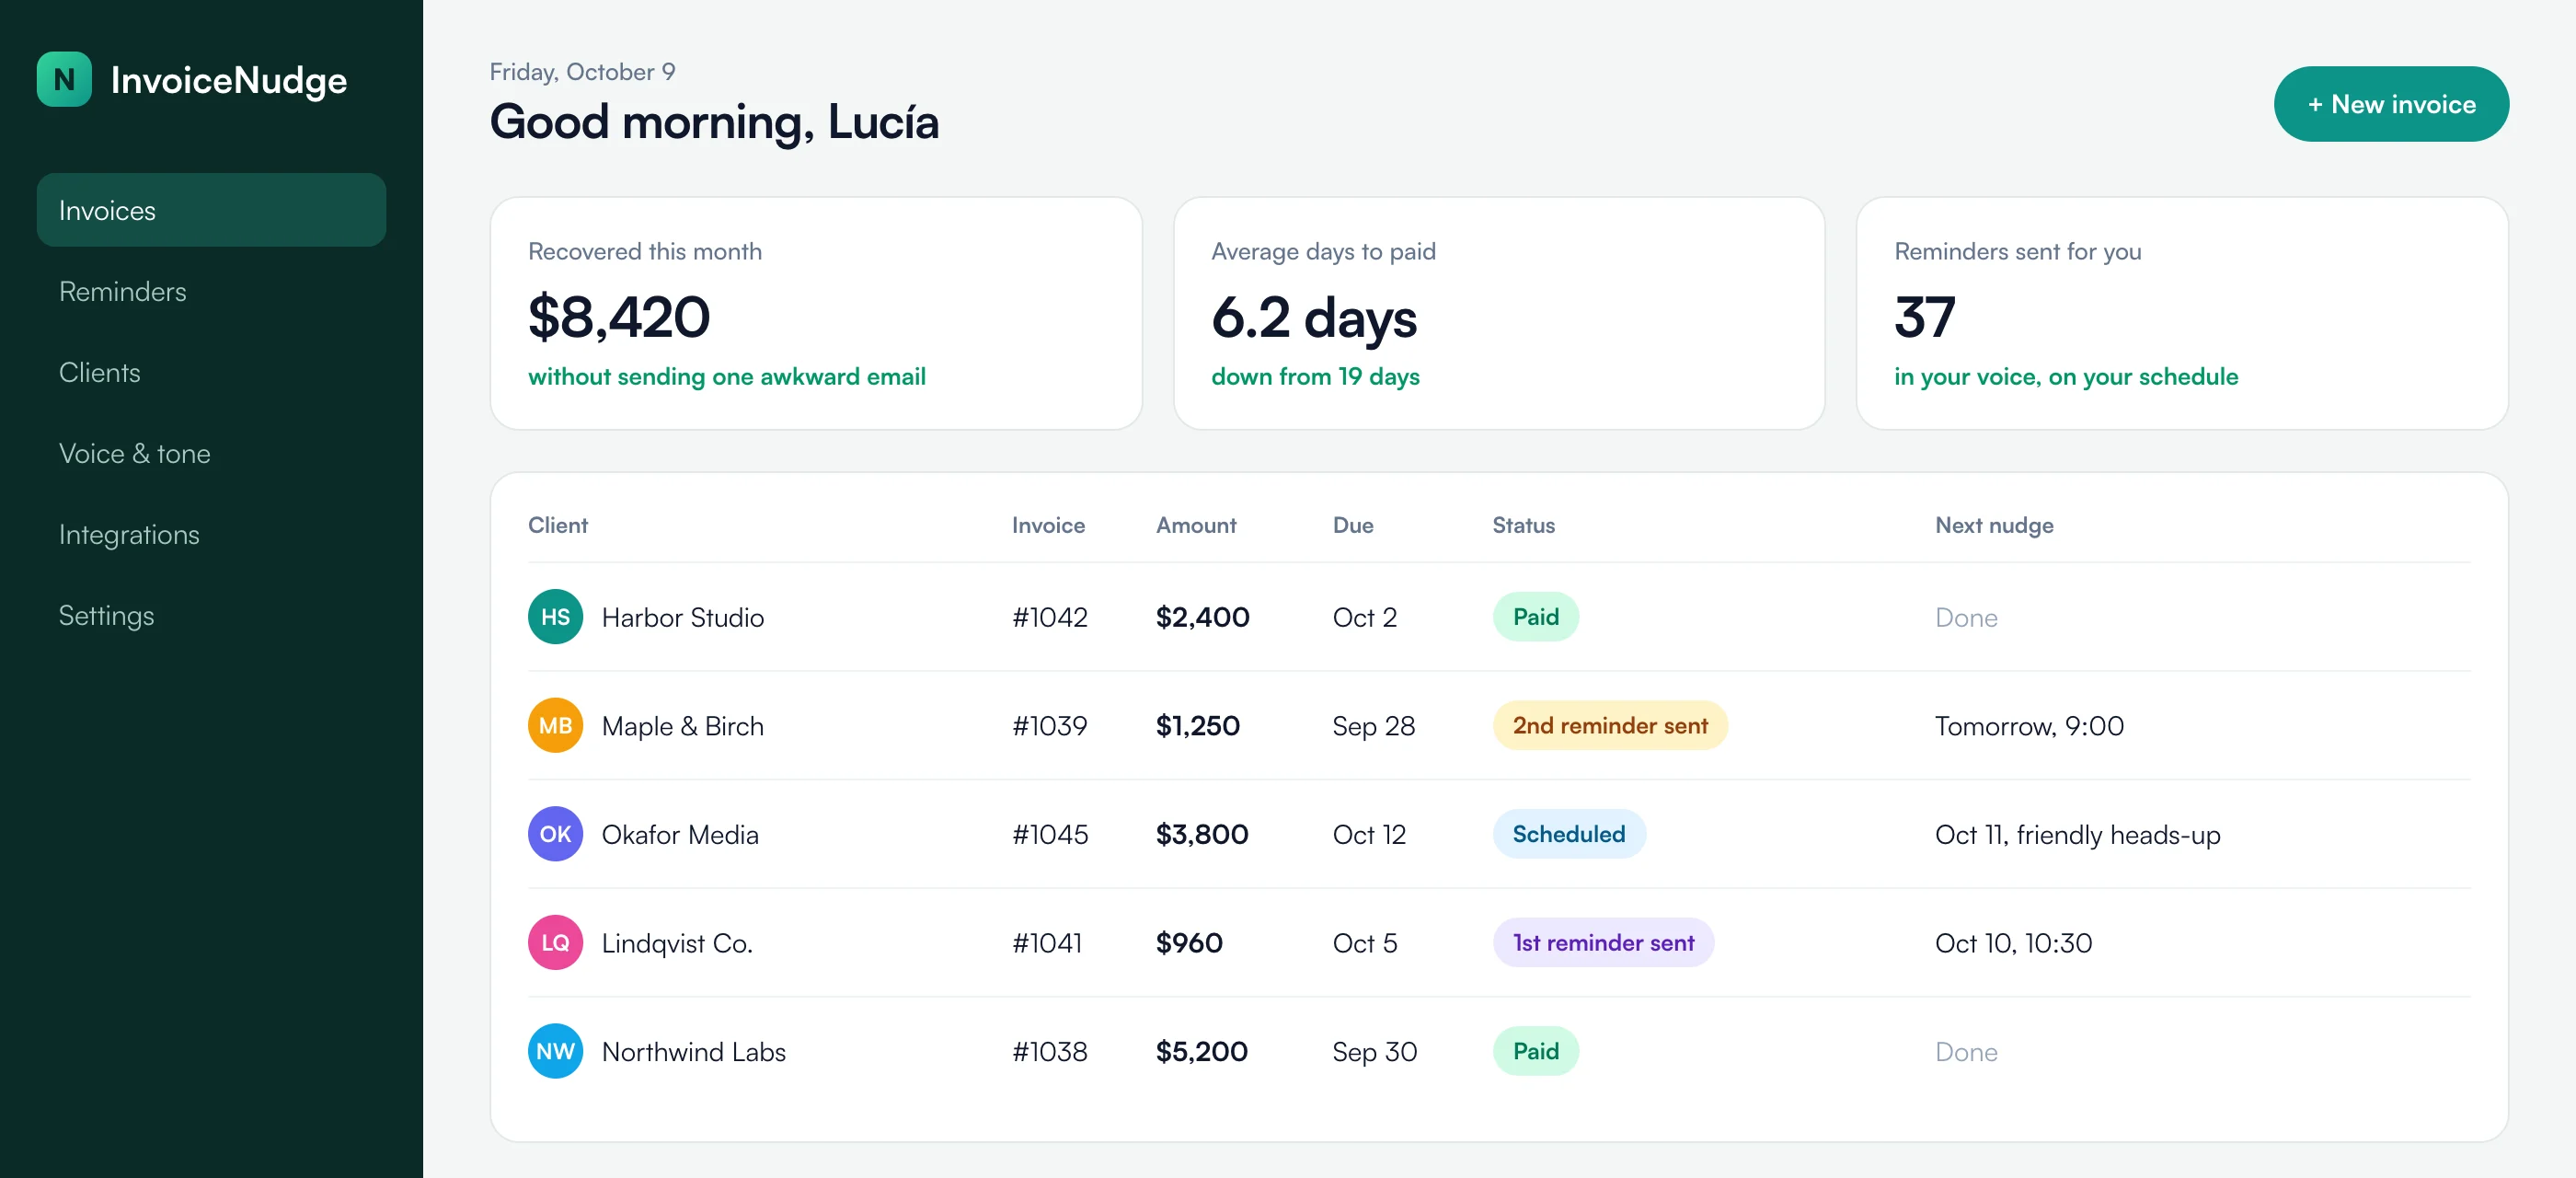Click the 2nd reminder sent status badge
The height and width of the screenshot is (1178, 2576).
[x=1610, y=725]
